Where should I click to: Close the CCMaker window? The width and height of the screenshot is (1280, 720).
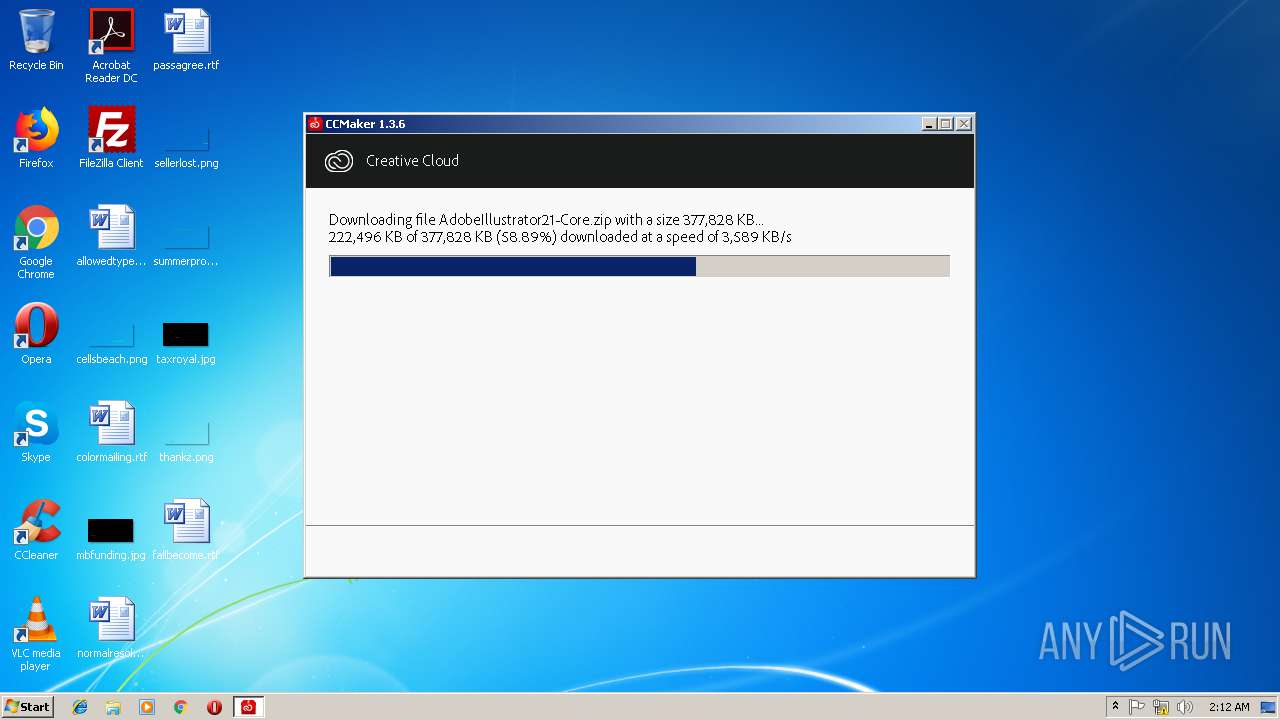pos(964,124)
